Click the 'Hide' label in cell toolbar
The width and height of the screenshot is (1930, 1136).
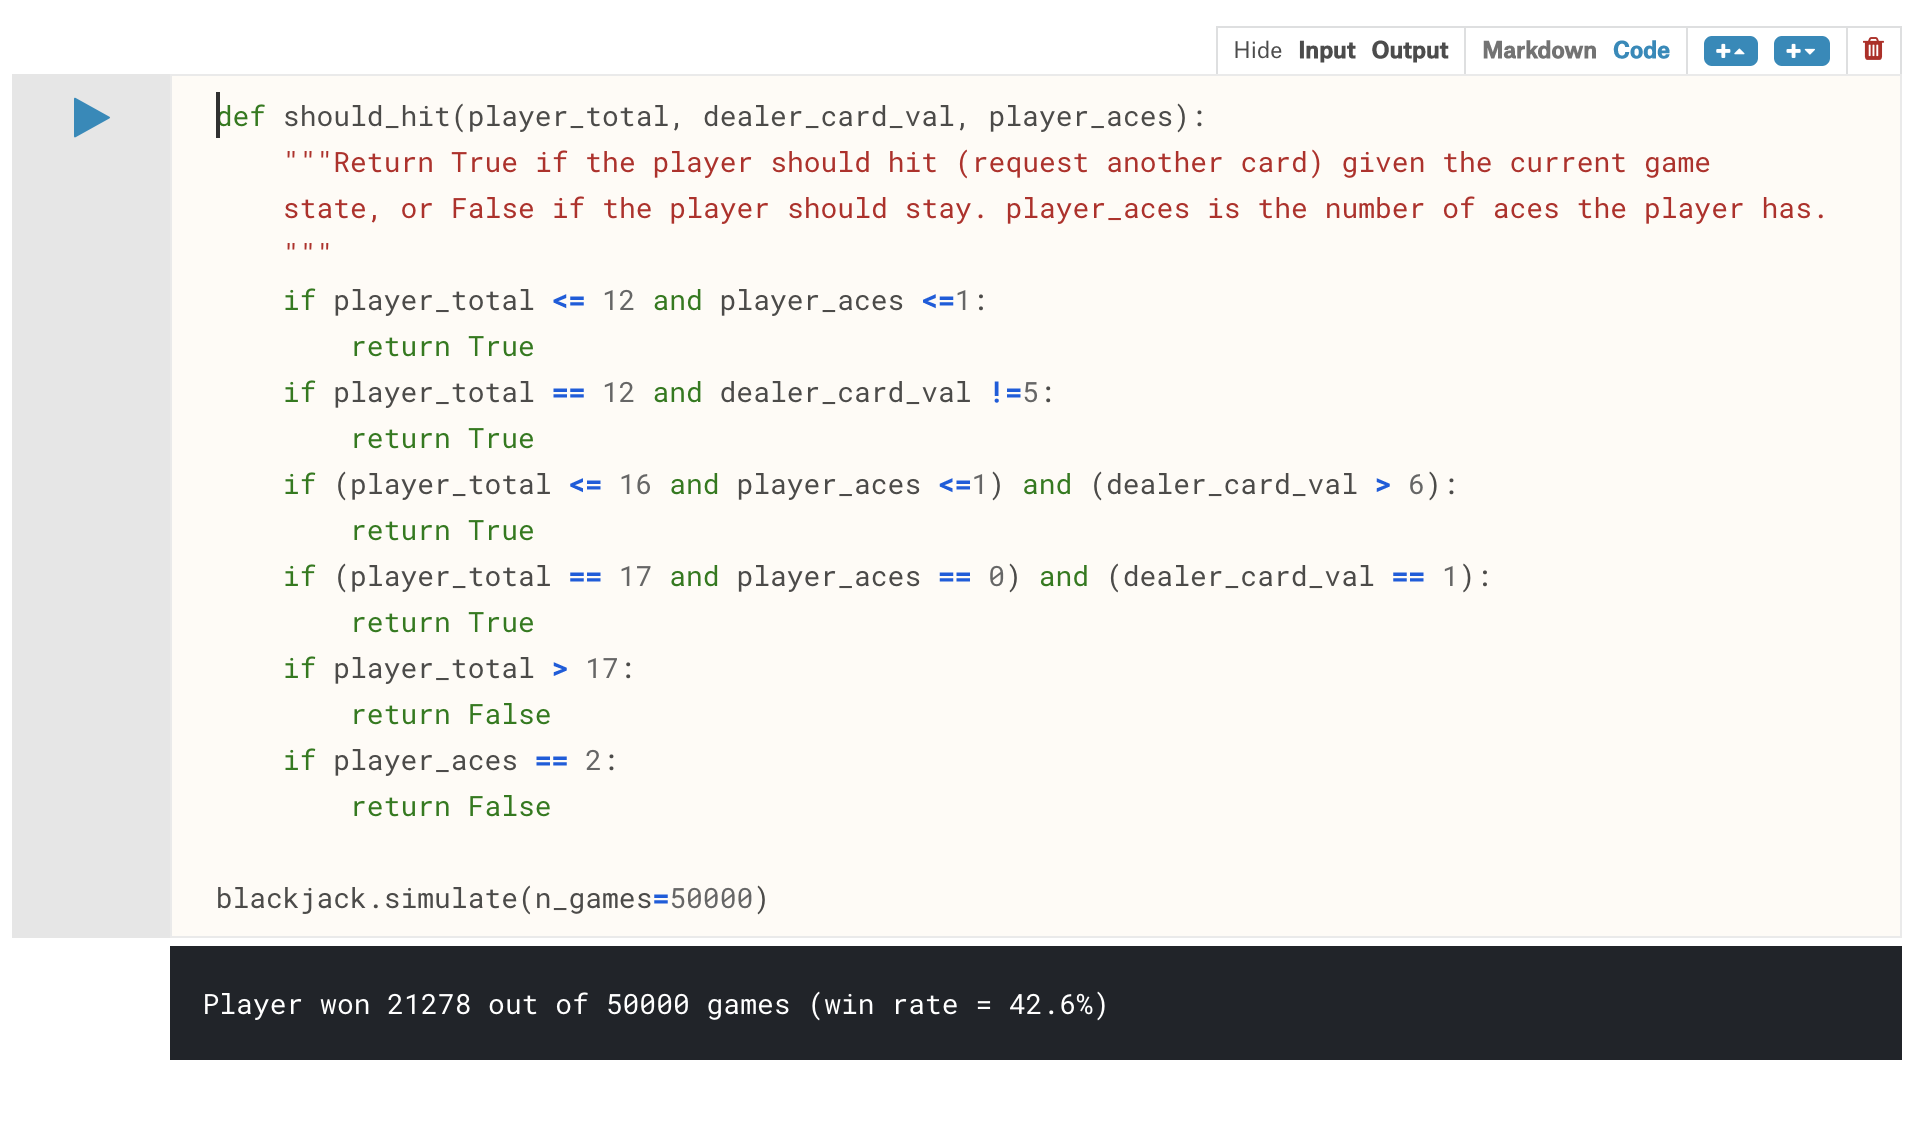pos(1257,51)
